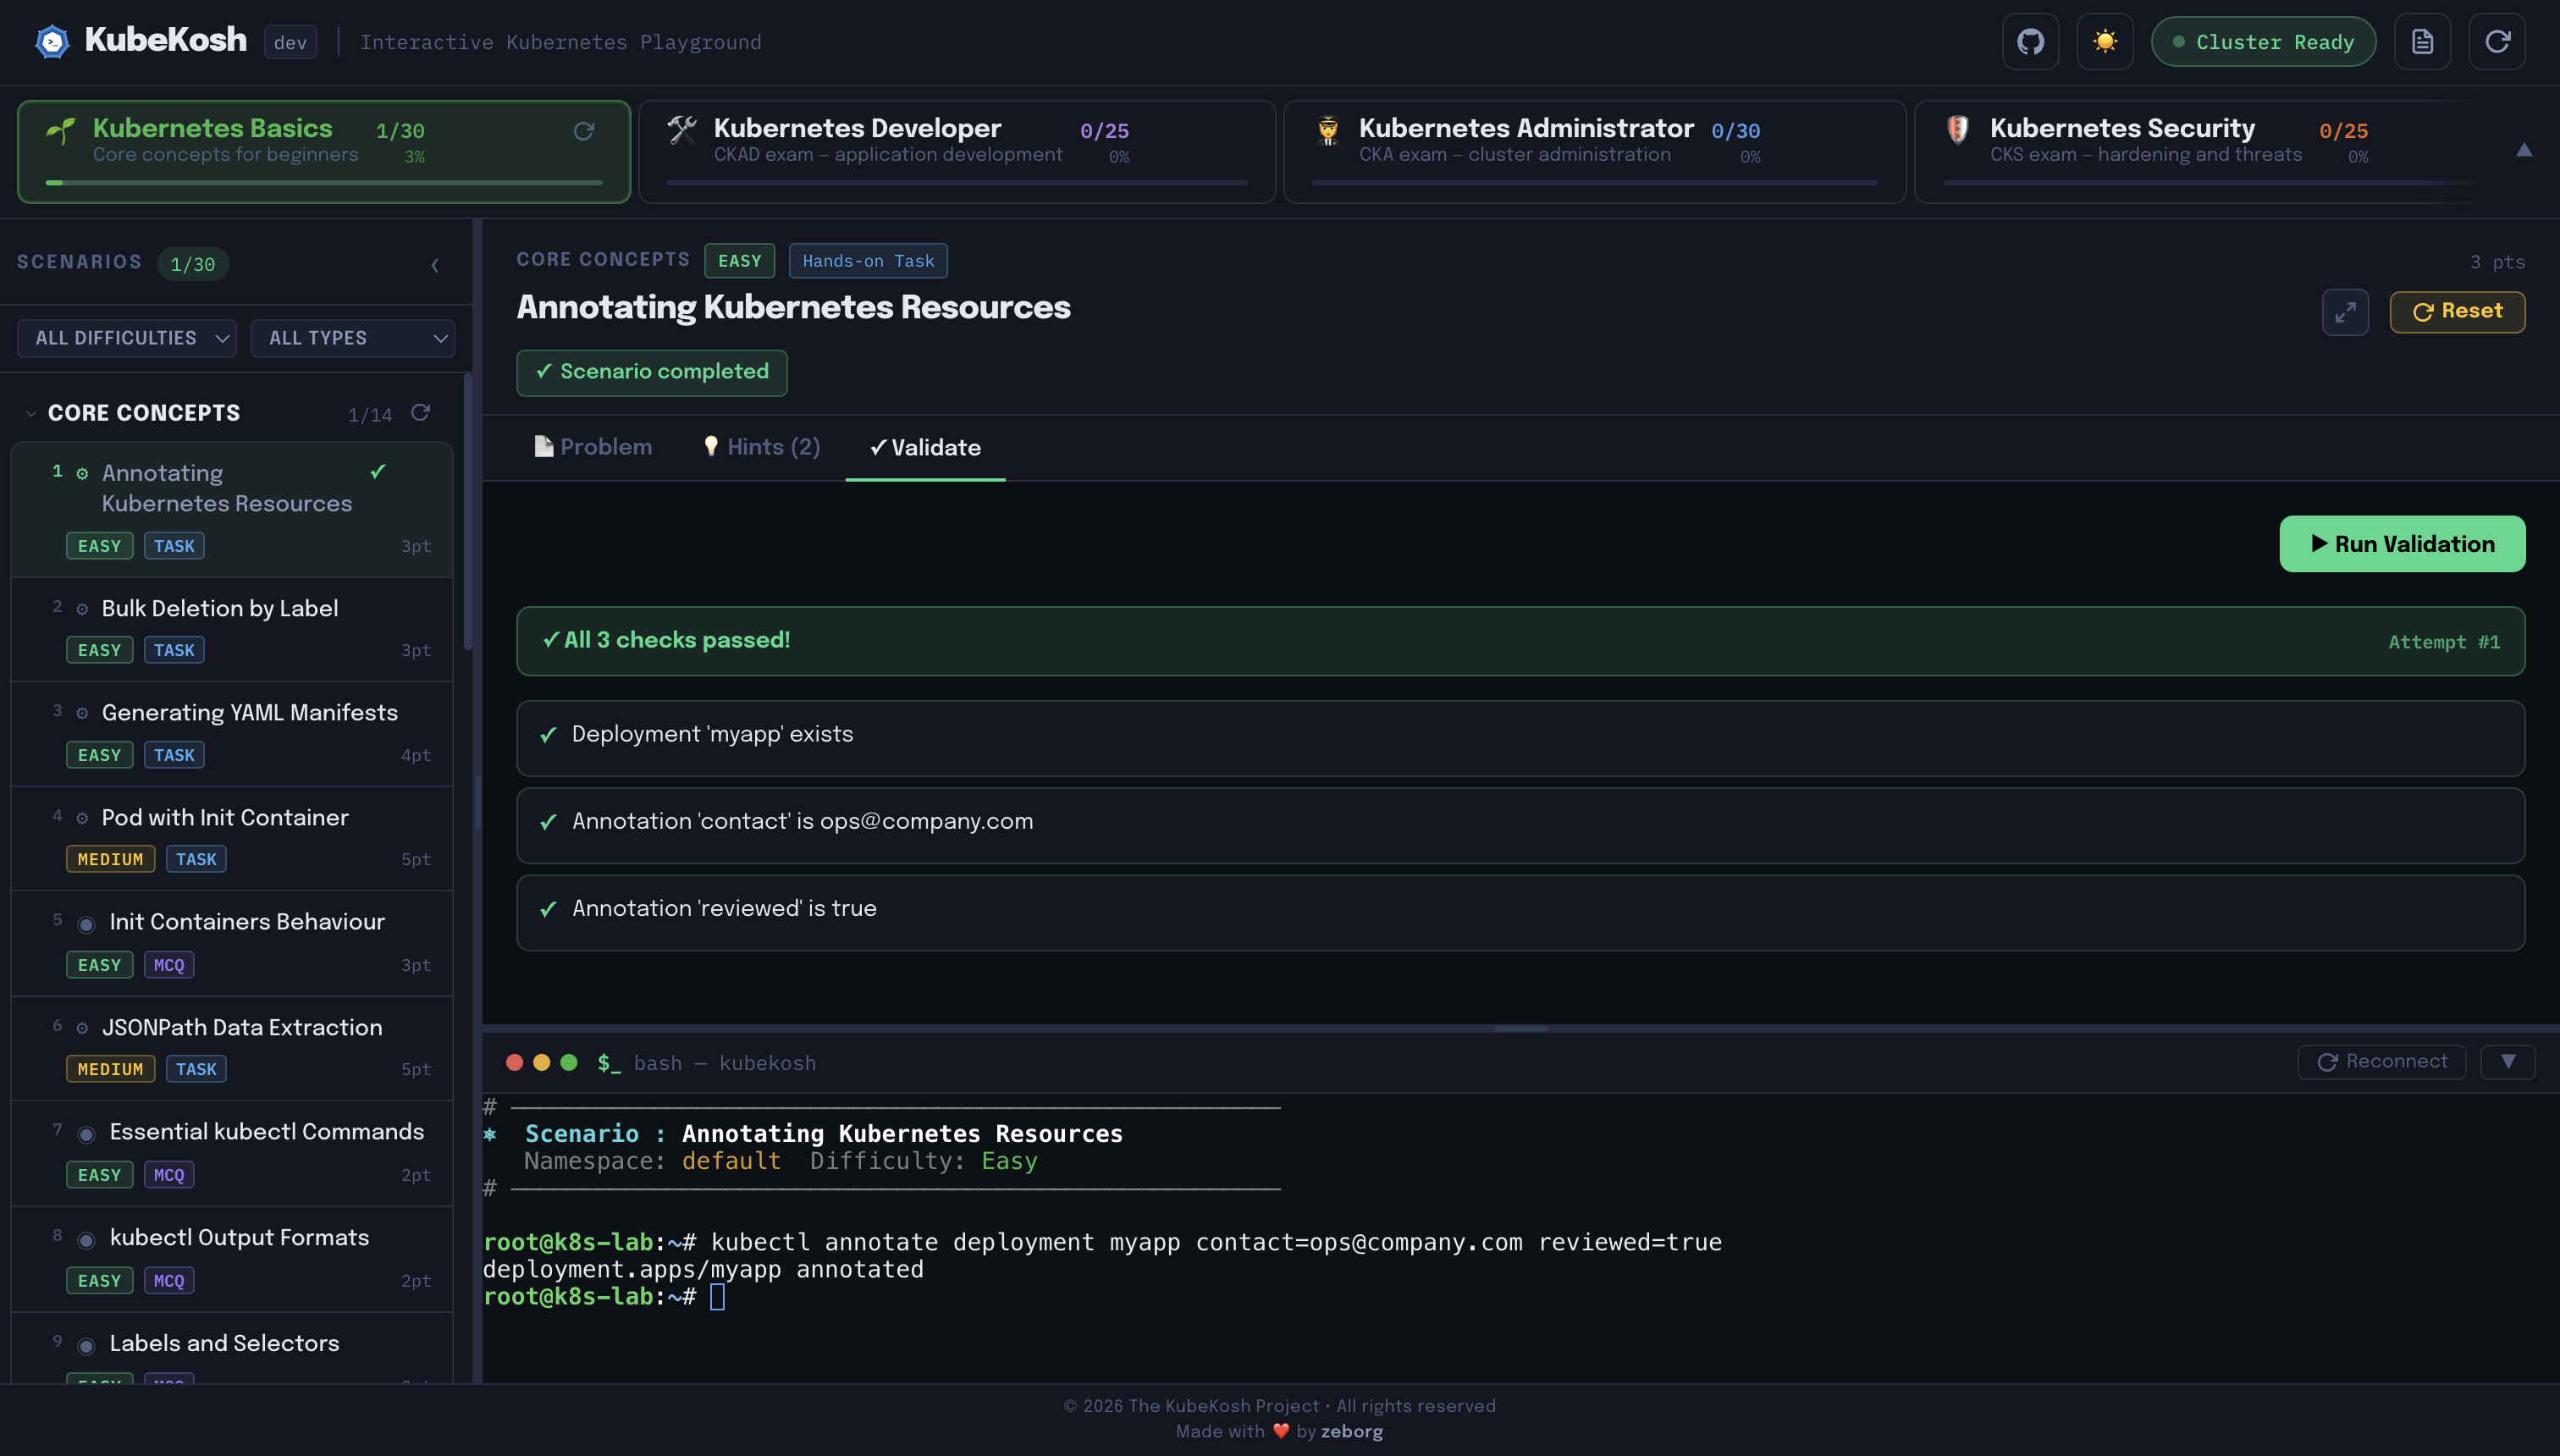Click the Reset scenario button
This screenshot has height=1456, width=2560.
pyautogui.click(x=2457, y=312)
